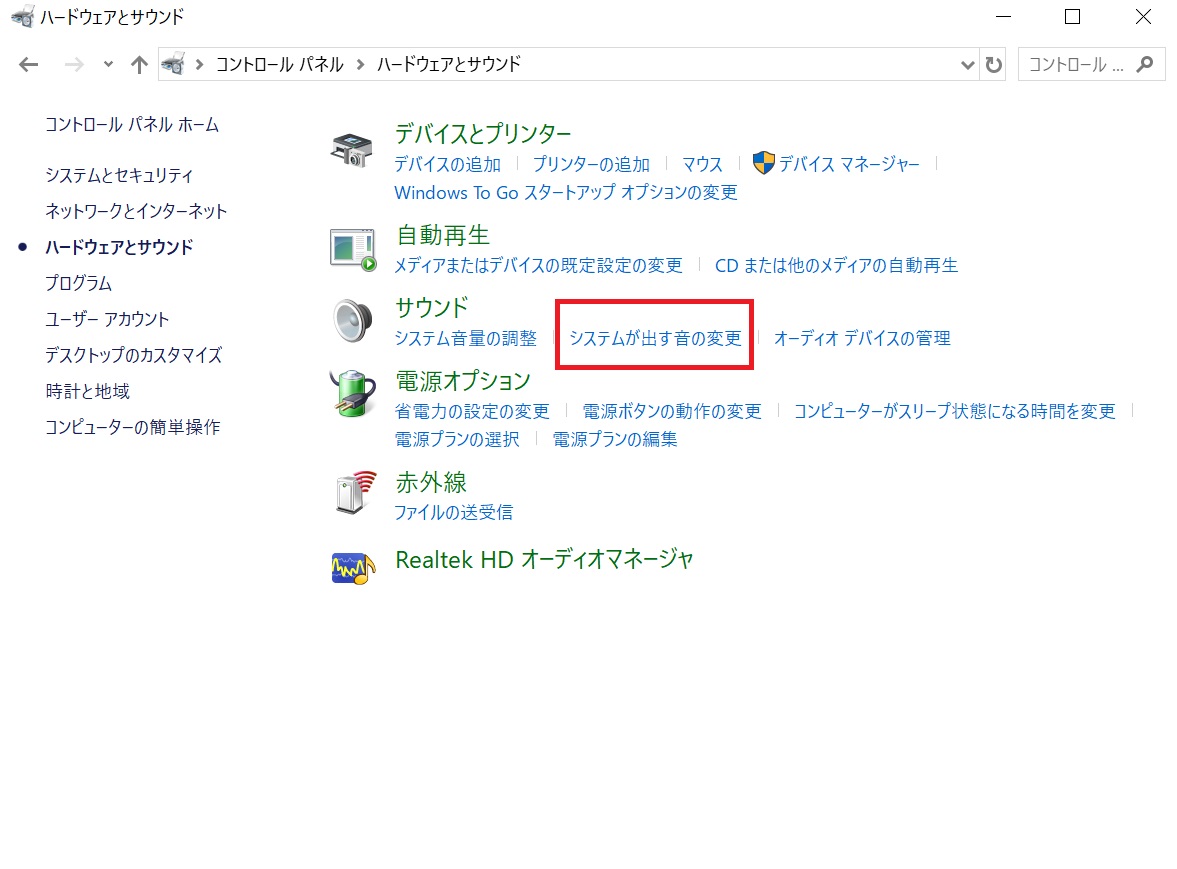Open システムが出す音の変更 link

click(x=655, y=338)
